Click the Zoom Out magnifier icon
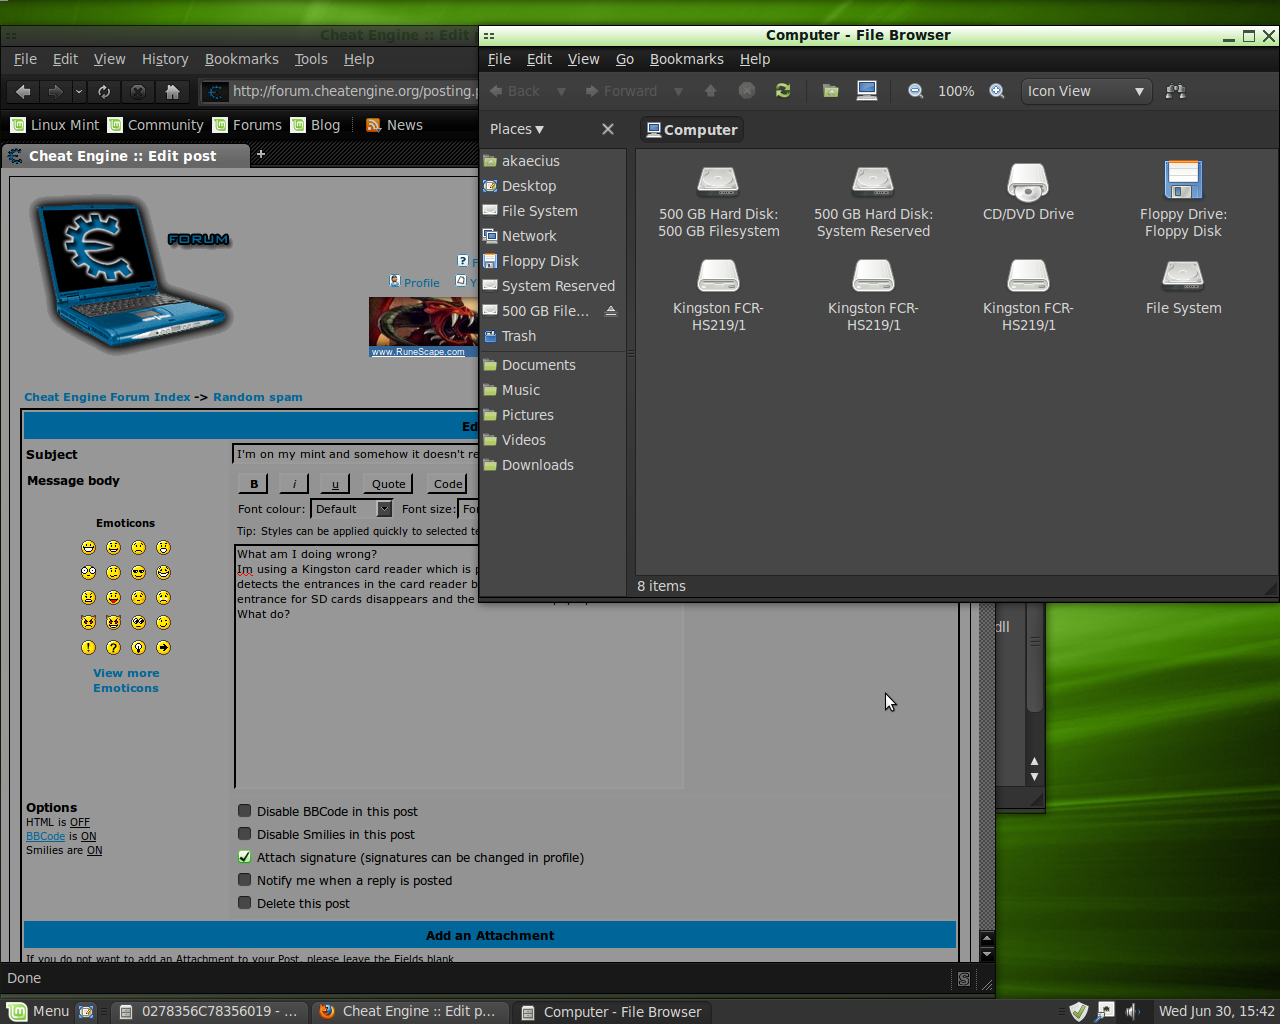Screen dimensions: 1280x1024 click(915, 91)
